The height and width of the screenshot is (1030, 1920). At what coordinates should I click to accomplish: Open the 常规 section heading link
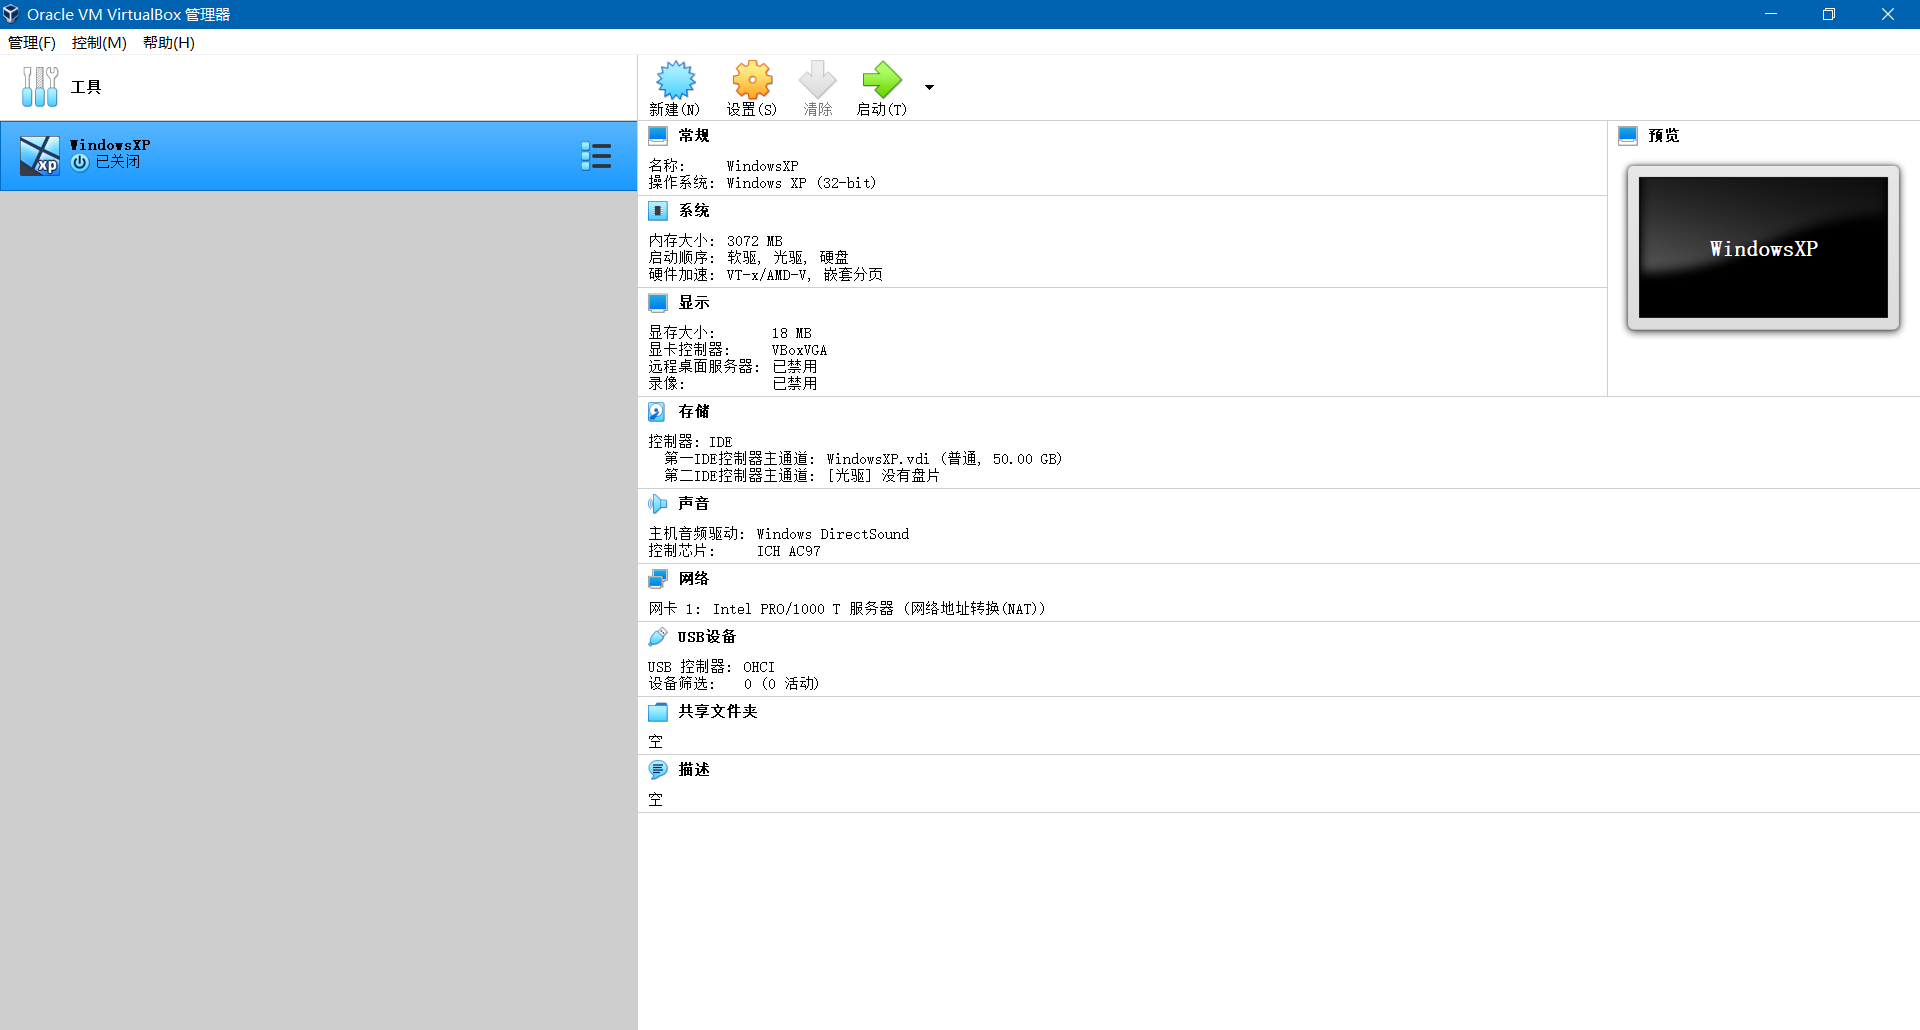(x=694, y=135)
